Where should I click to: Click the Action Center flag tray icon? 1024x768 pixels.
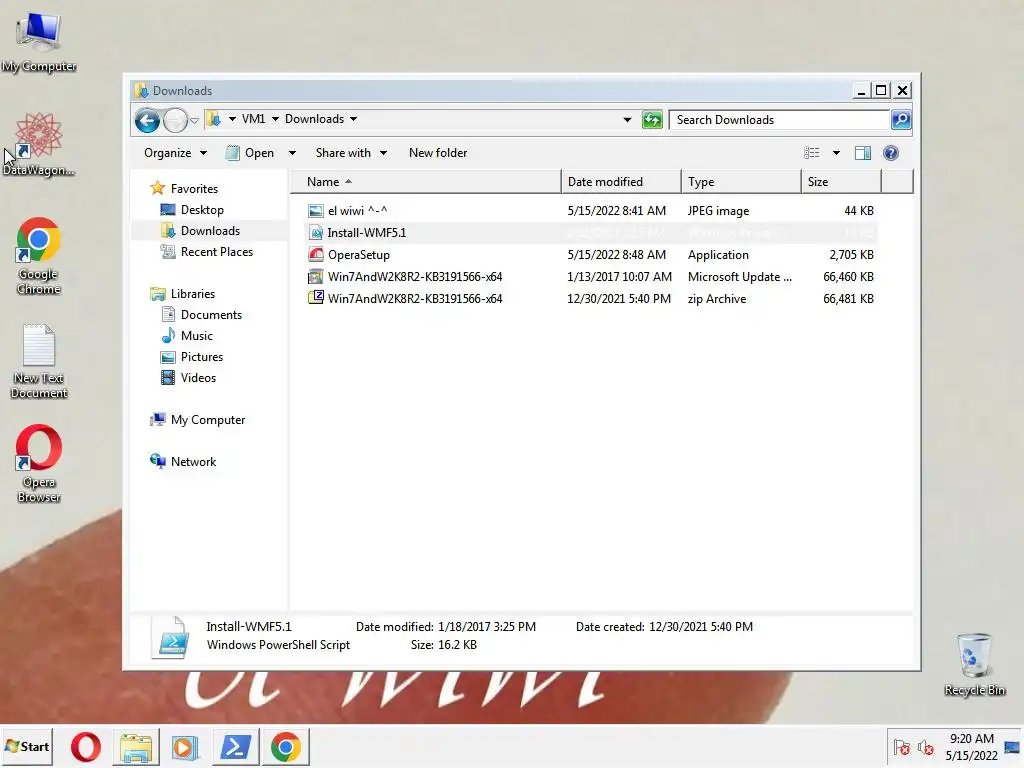(x=902, y=747)
